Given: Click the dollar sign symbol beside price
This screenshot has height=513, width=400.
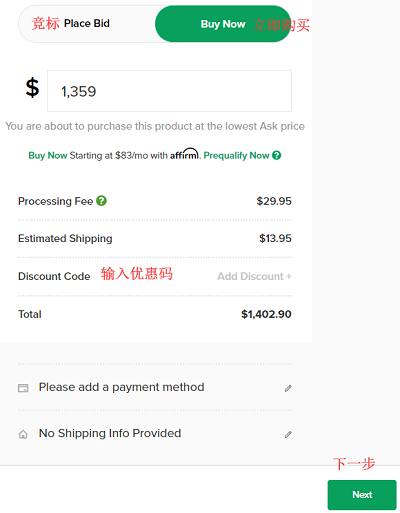Looking at the screenshot, I should [x=32, y=88].
